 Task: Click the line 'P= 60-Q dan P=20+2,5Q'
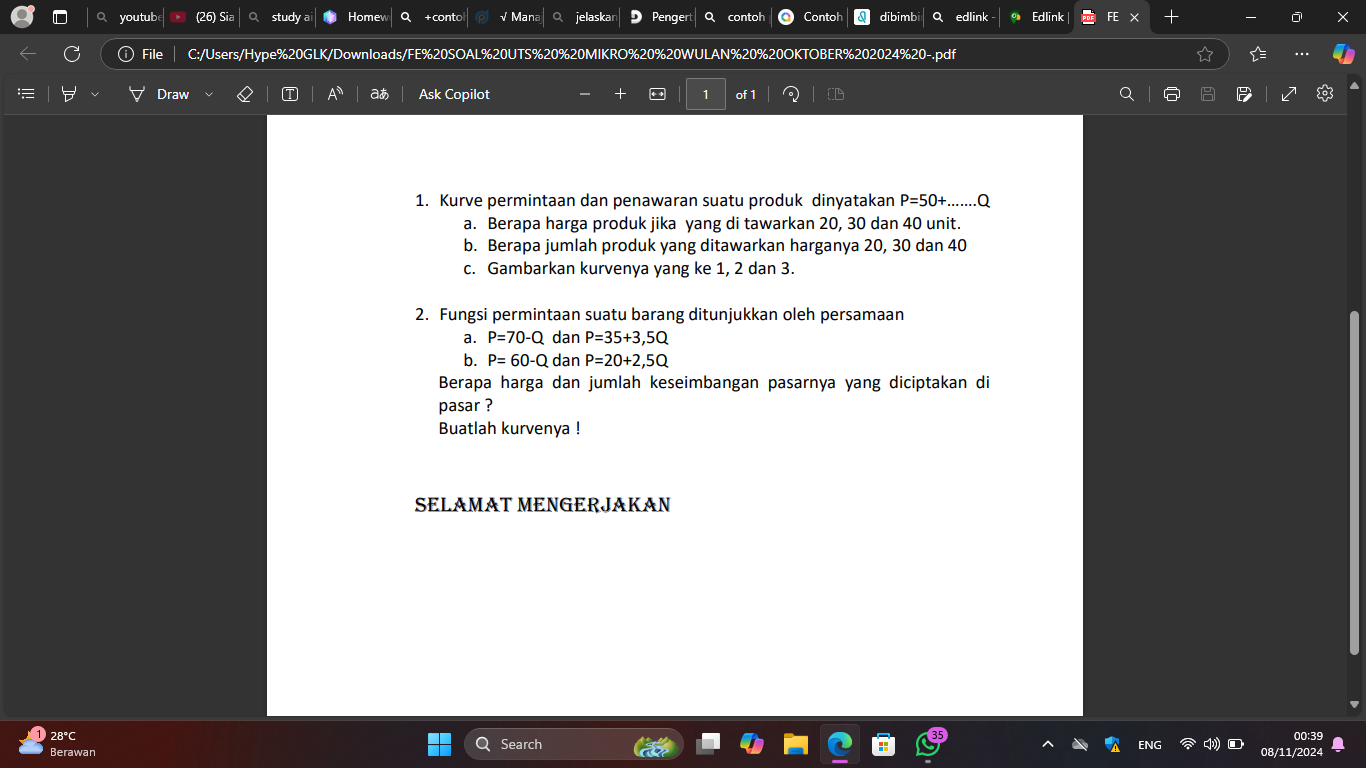(x=577, y=360)
